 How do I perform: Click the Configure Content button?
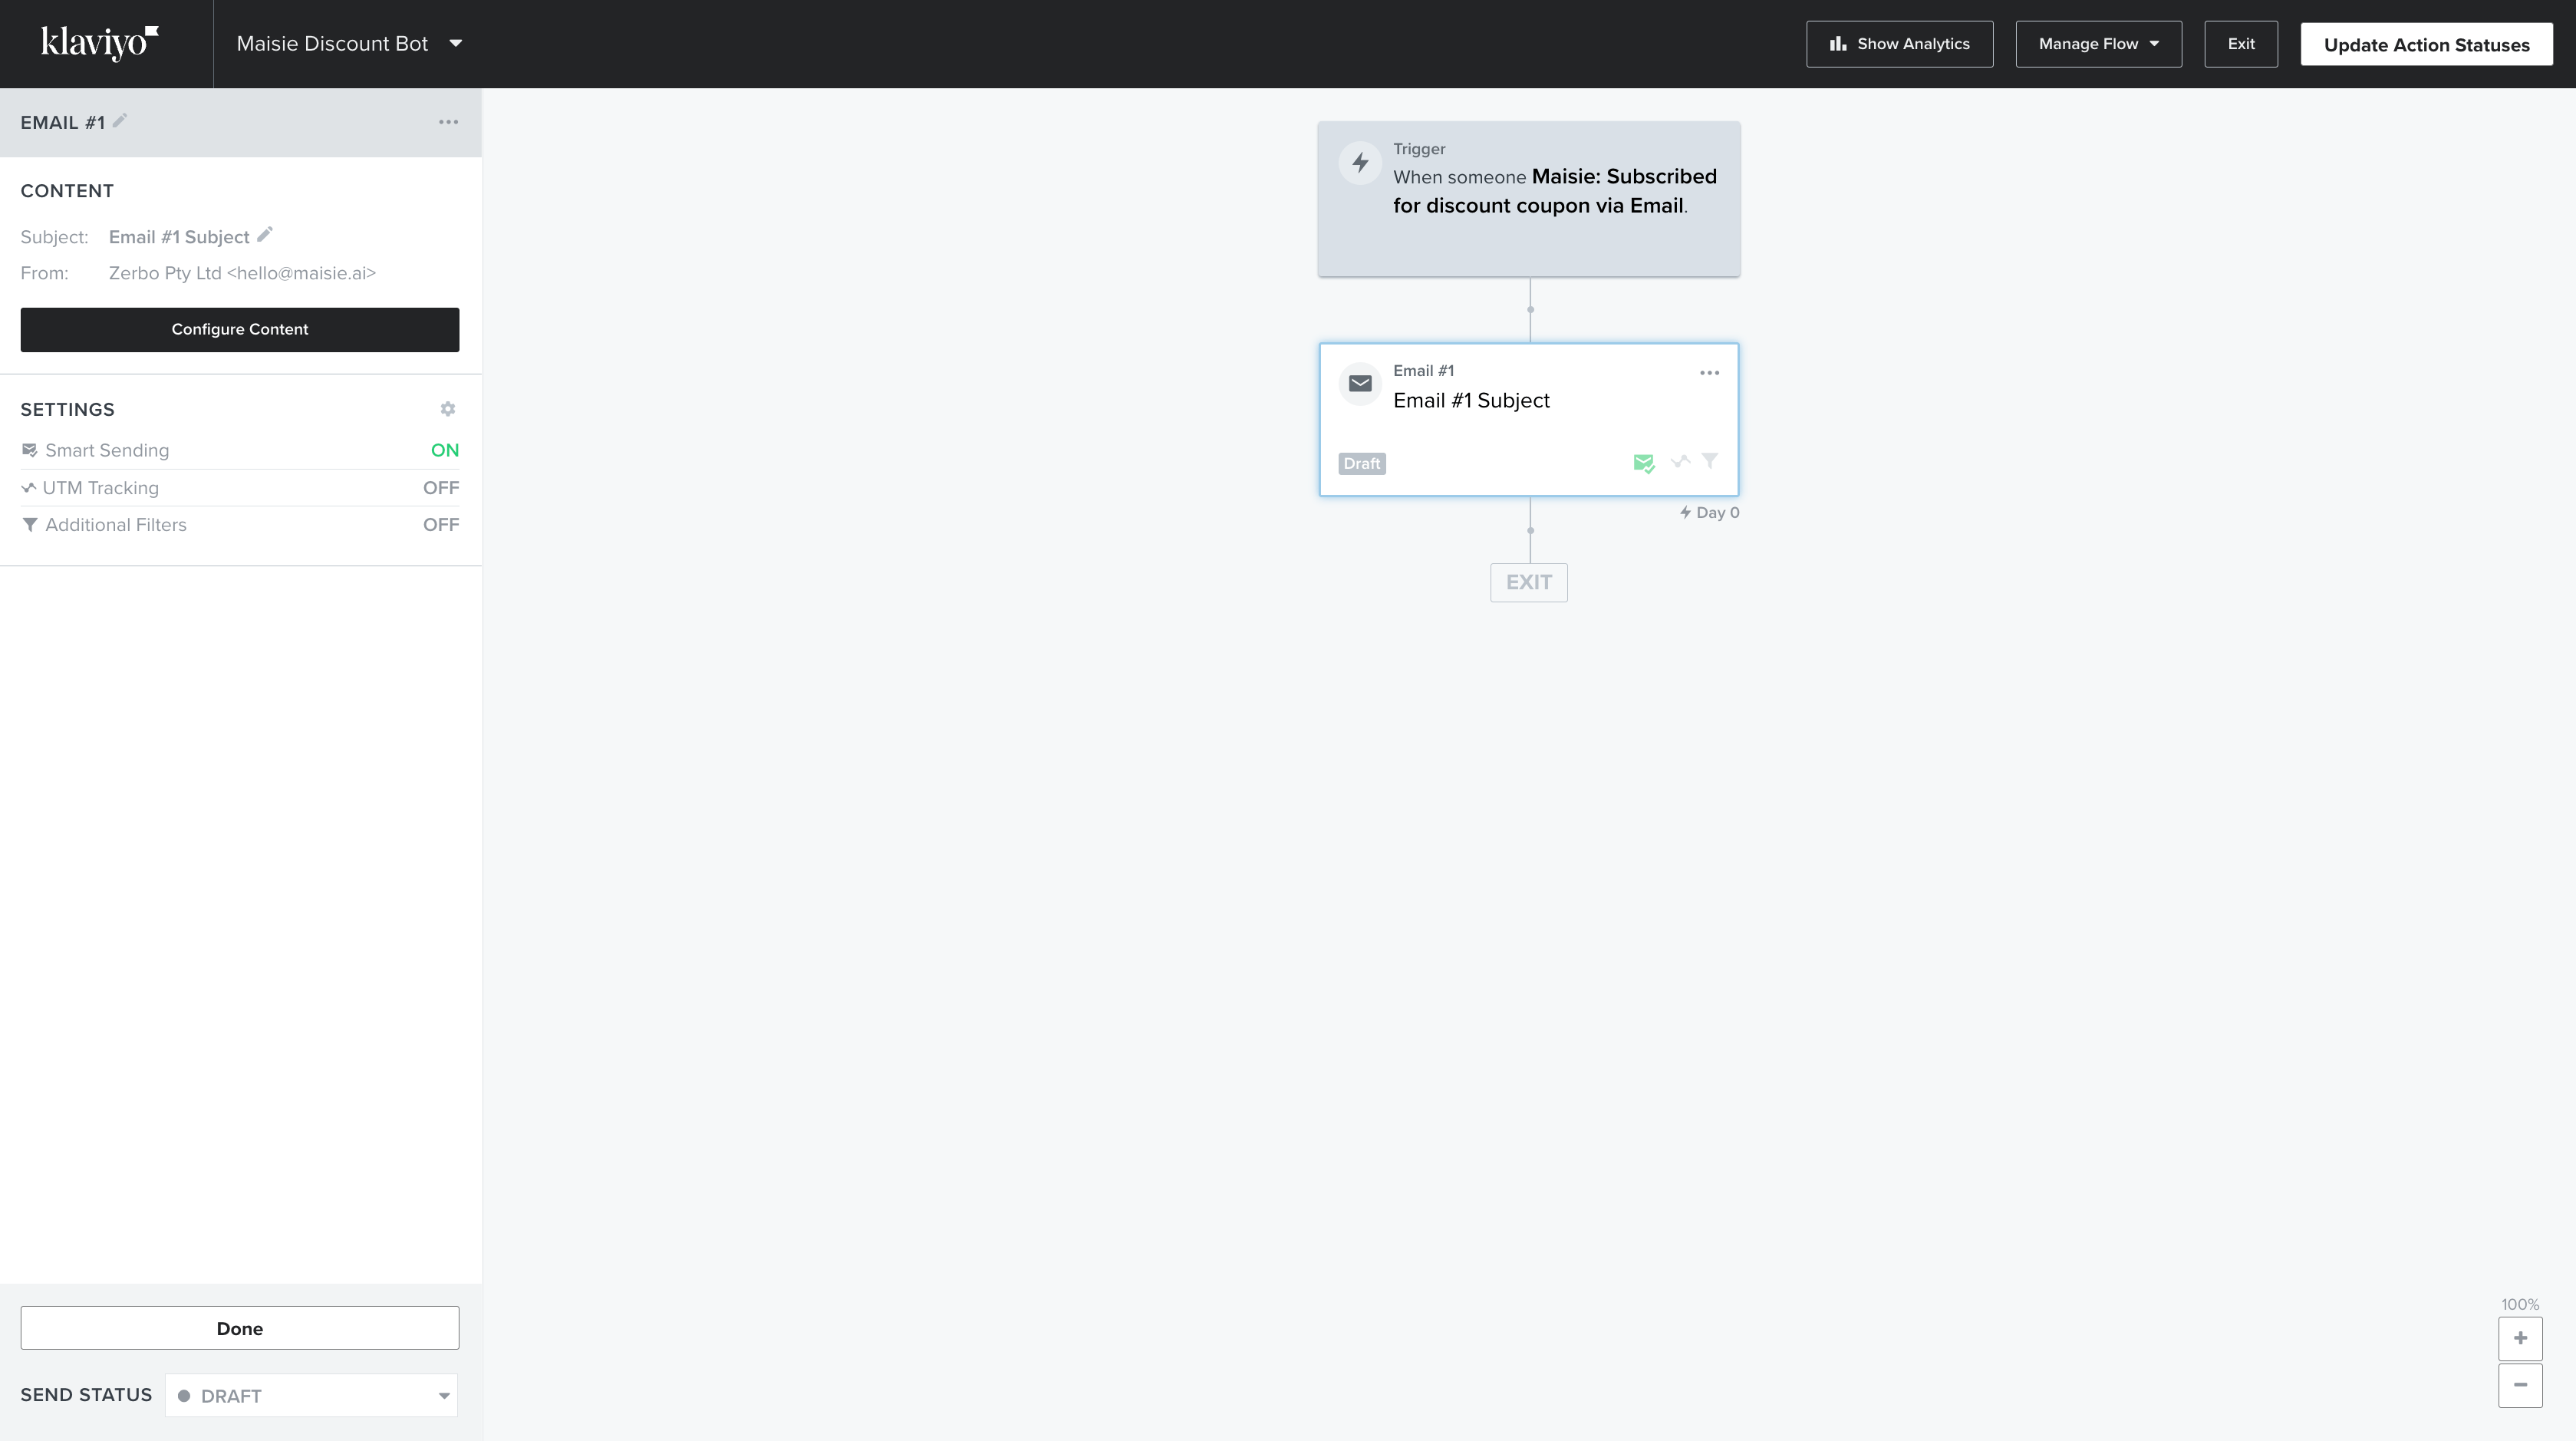coord(239,329)
